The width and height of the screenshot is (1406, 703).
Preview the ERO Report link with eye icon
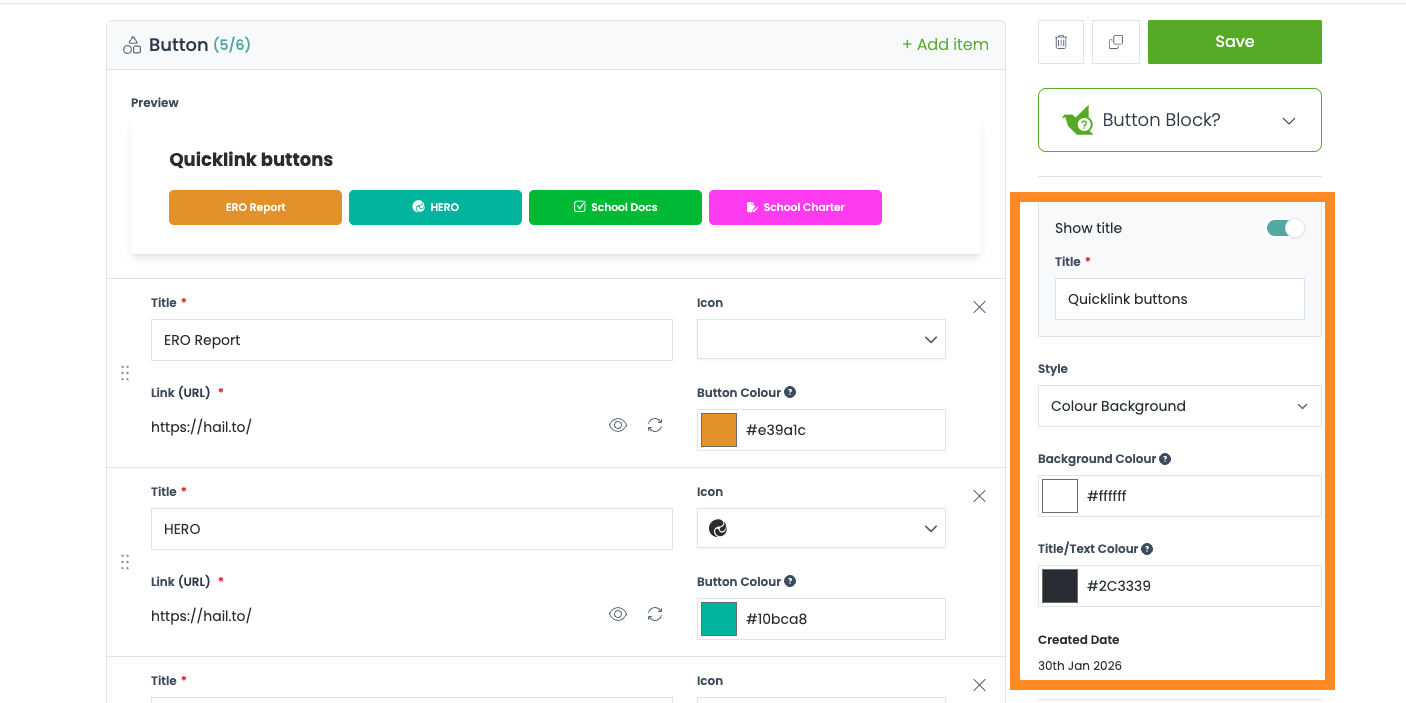coord(618,426)
